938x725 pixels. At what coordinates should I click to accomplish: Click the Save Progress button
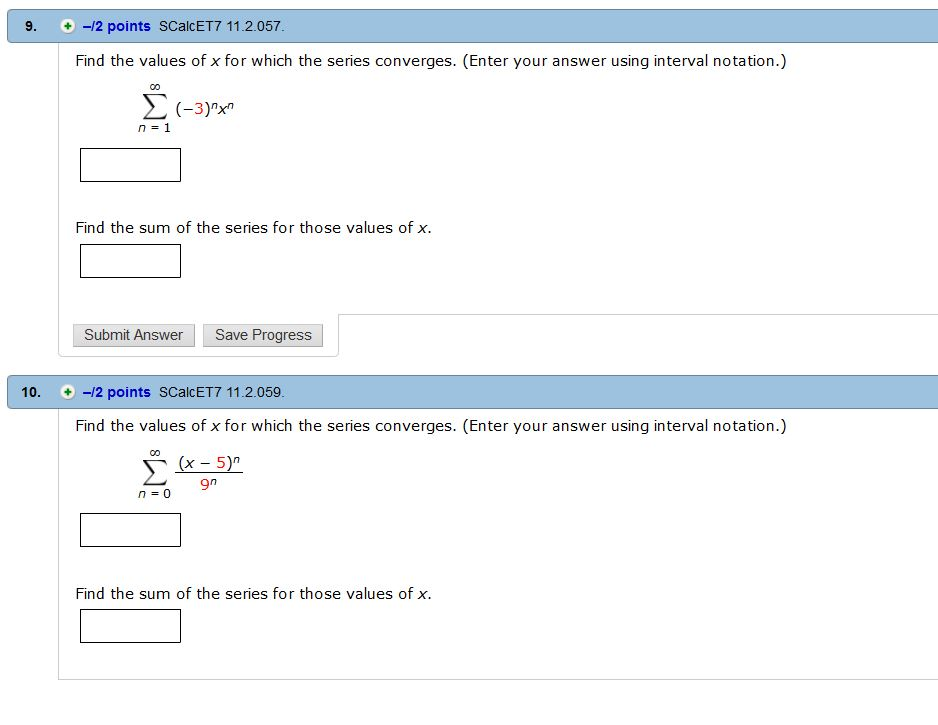click(x=262, y=334)
